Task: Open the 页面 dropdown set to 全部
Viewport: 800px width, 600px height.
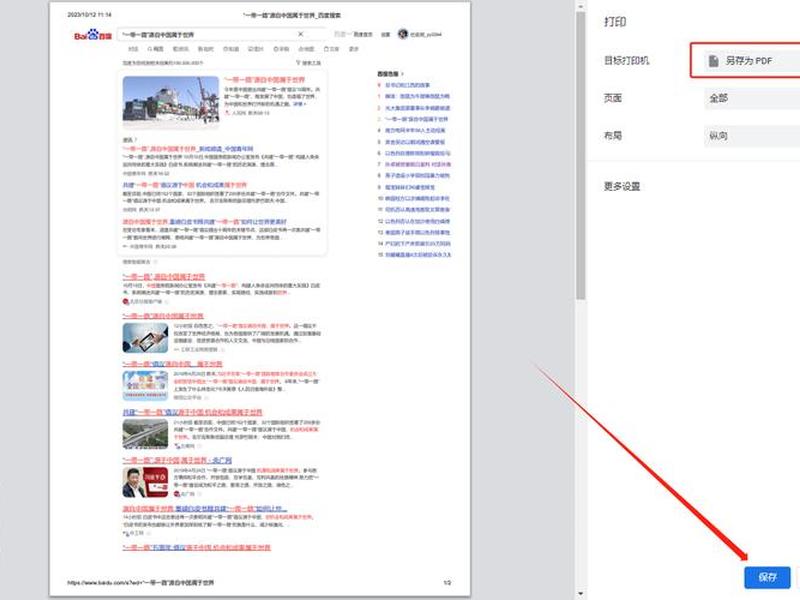Action: [x=751, y=98]
